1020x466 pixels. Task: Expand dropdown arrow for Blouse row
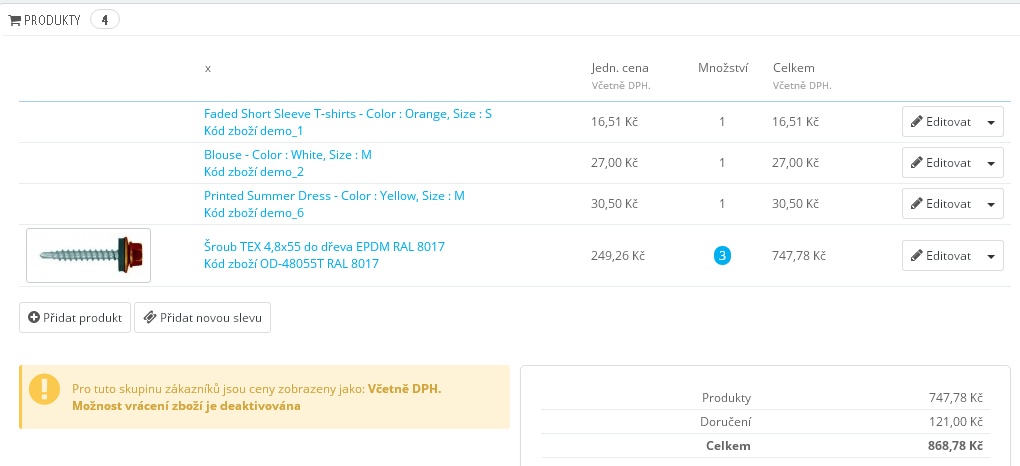coord(990,163)
